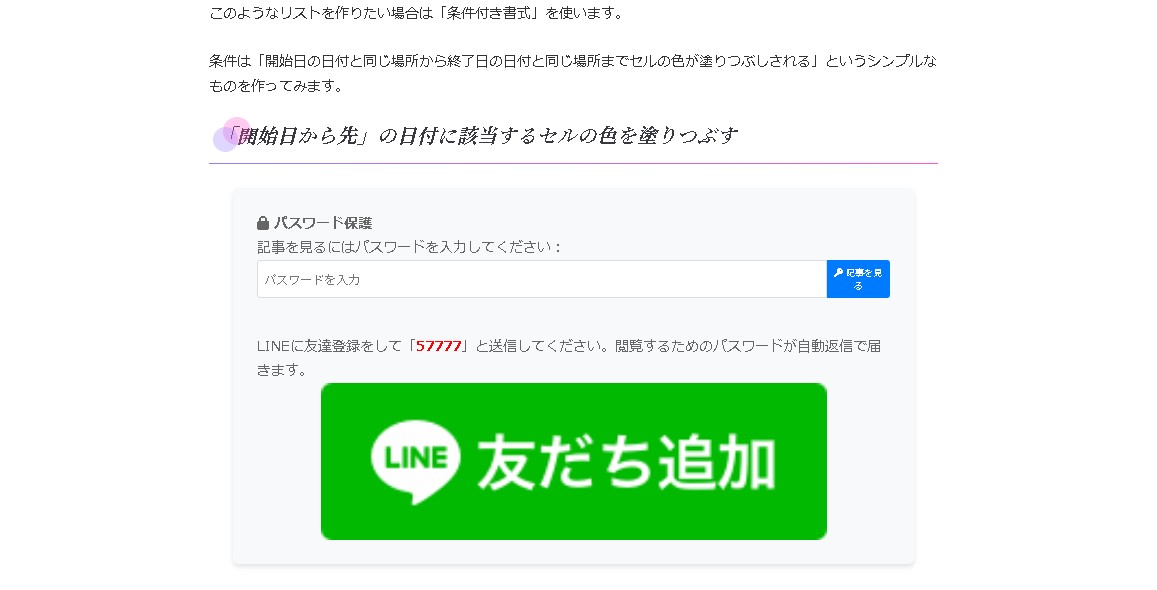This screenshot has width=1157, height=590.
Task: Click the パスワード保護 title text
Action: pos(323,223)
